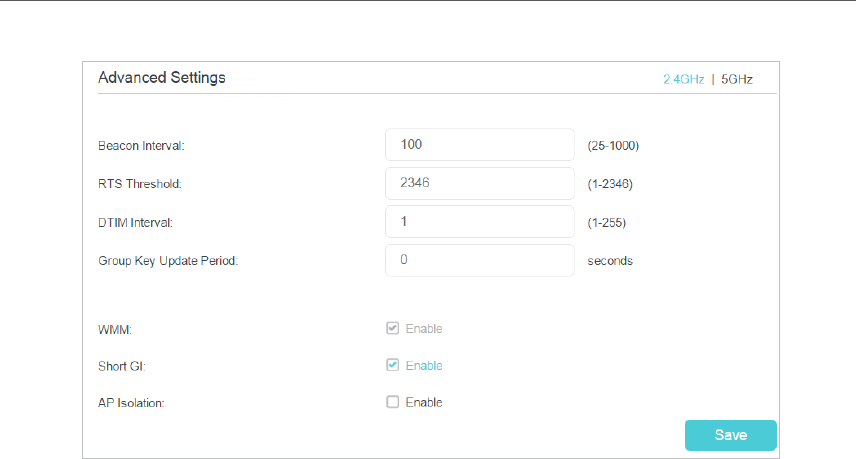Click the DTIM Interval label text
Viewport: 856px width, 459px height.
point(136,222)
